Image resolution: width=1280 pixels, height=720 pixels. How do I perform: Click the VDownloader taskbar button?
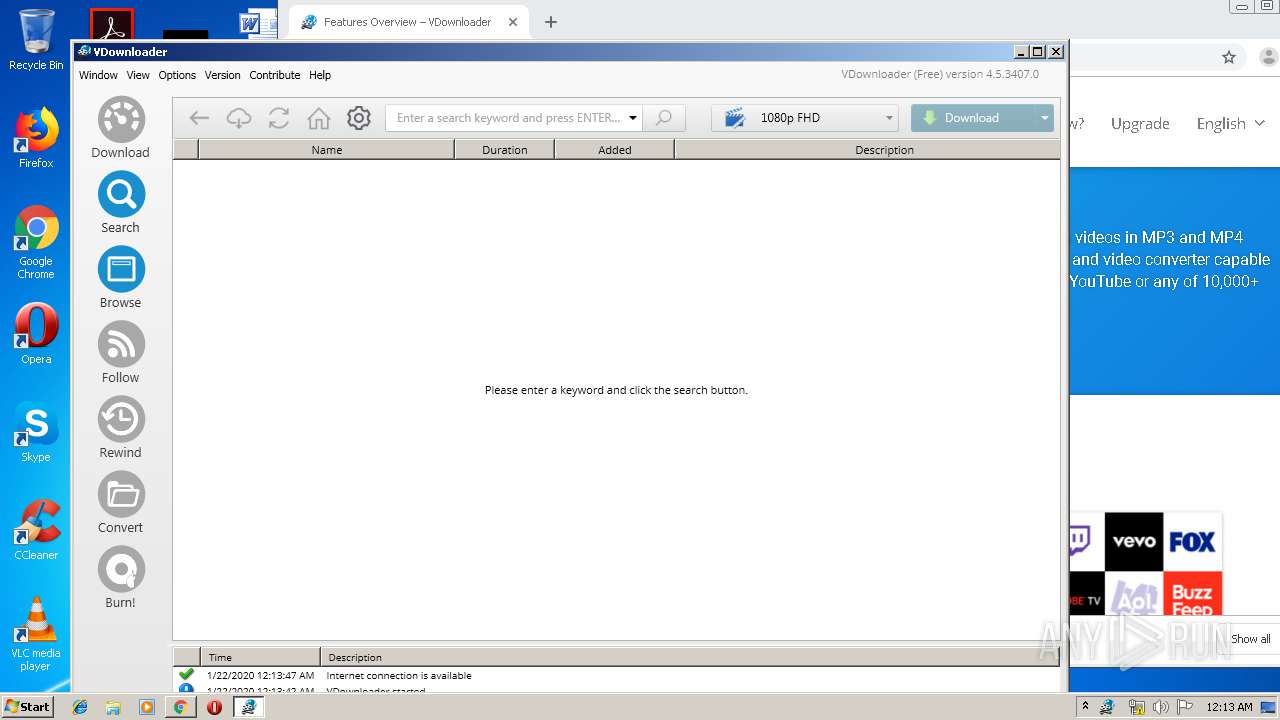(x=249, y=707)
